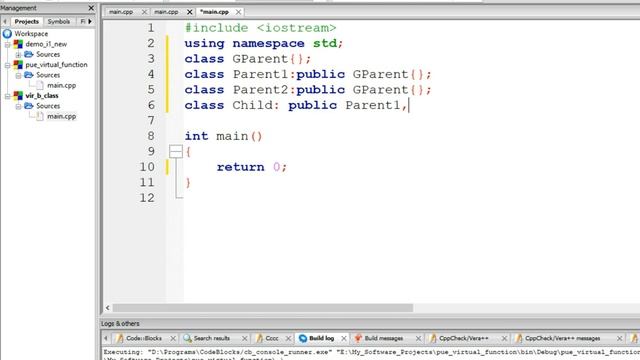Screen dimensions: 640x360
Task: Select the vir_b_class project label
Action: 42,96
